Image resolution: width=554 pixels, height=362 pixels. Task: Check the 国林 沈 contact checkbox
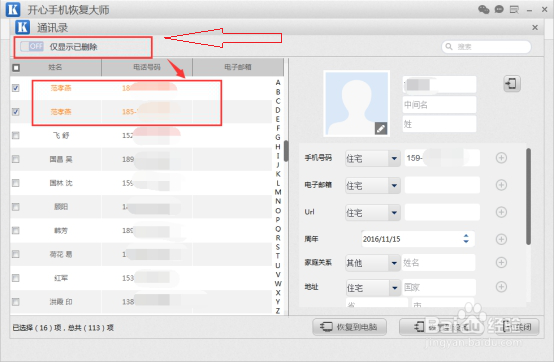pyautogui.click(x=16, y=183)
